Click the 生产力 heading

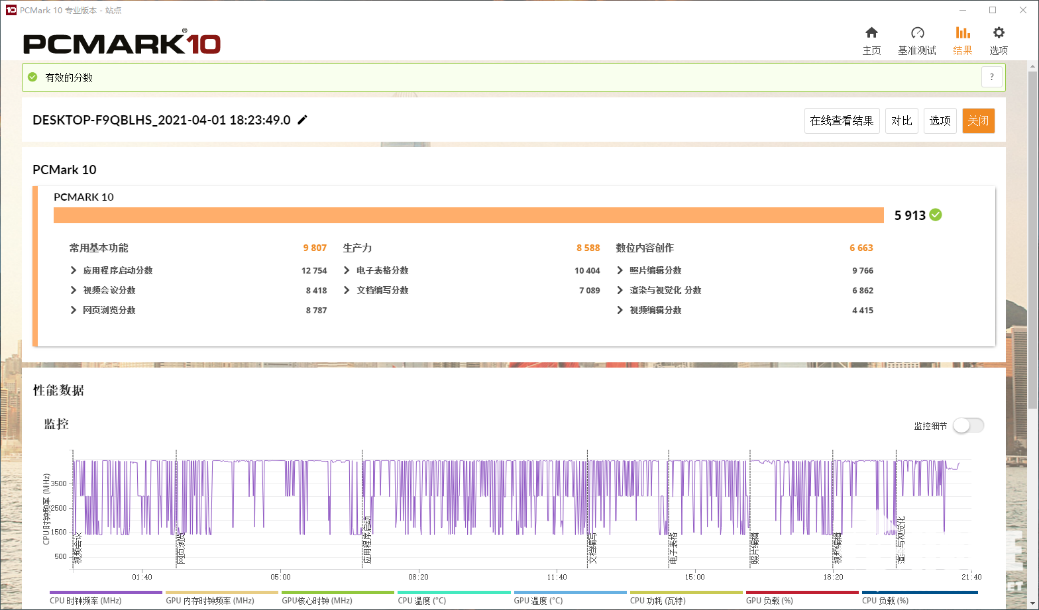coord(357,248)
